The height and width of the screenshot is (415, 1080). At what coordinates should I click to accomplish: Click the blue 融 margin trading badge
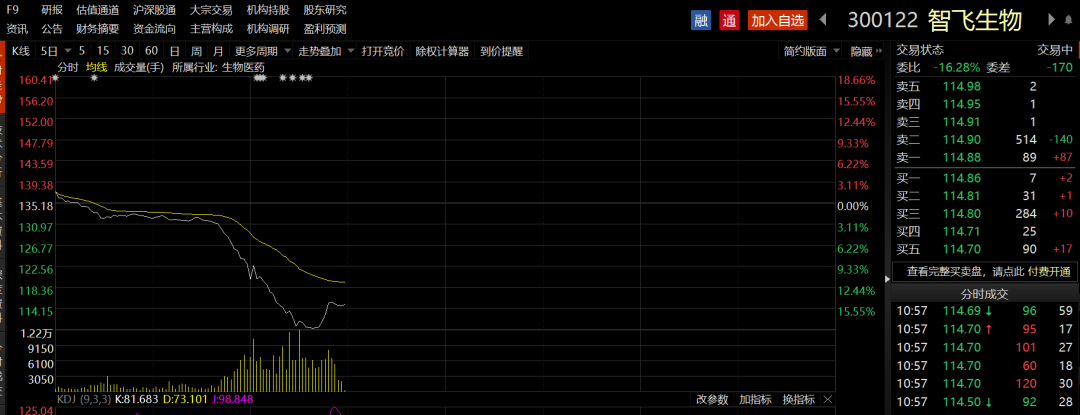(701, 20)
